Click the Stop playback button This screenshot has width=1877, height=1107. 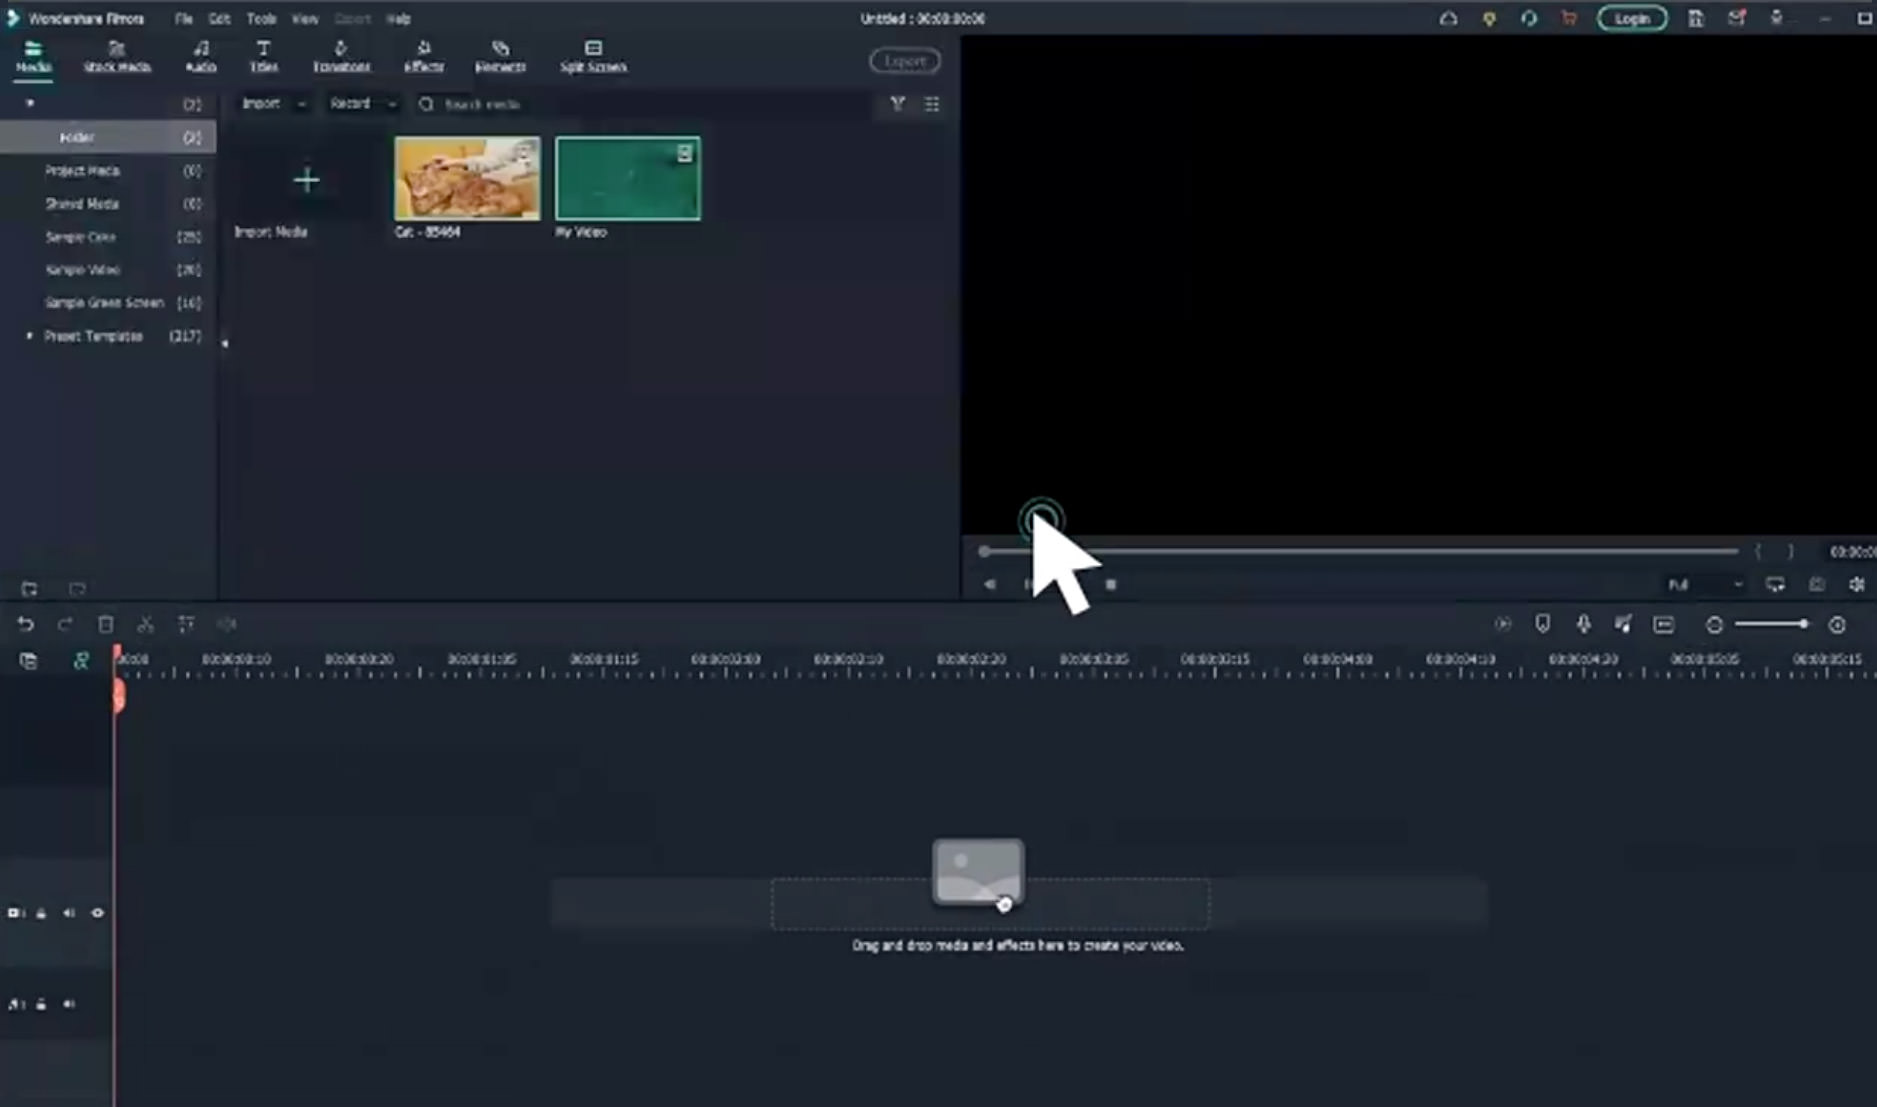(1110, 585)
